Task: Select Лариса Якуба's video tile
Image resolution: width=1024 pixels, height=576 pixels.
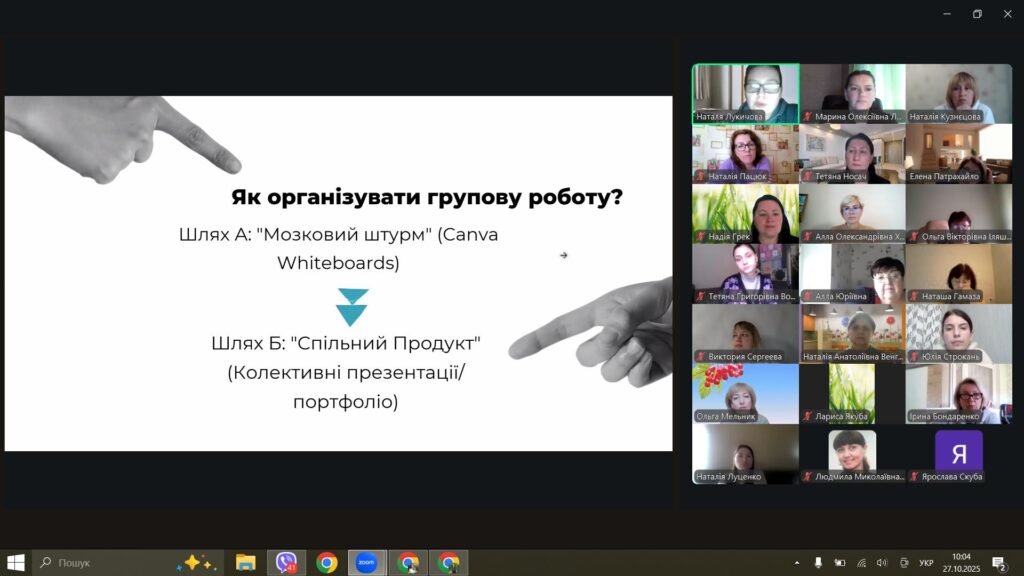Action: click(852, 393)
